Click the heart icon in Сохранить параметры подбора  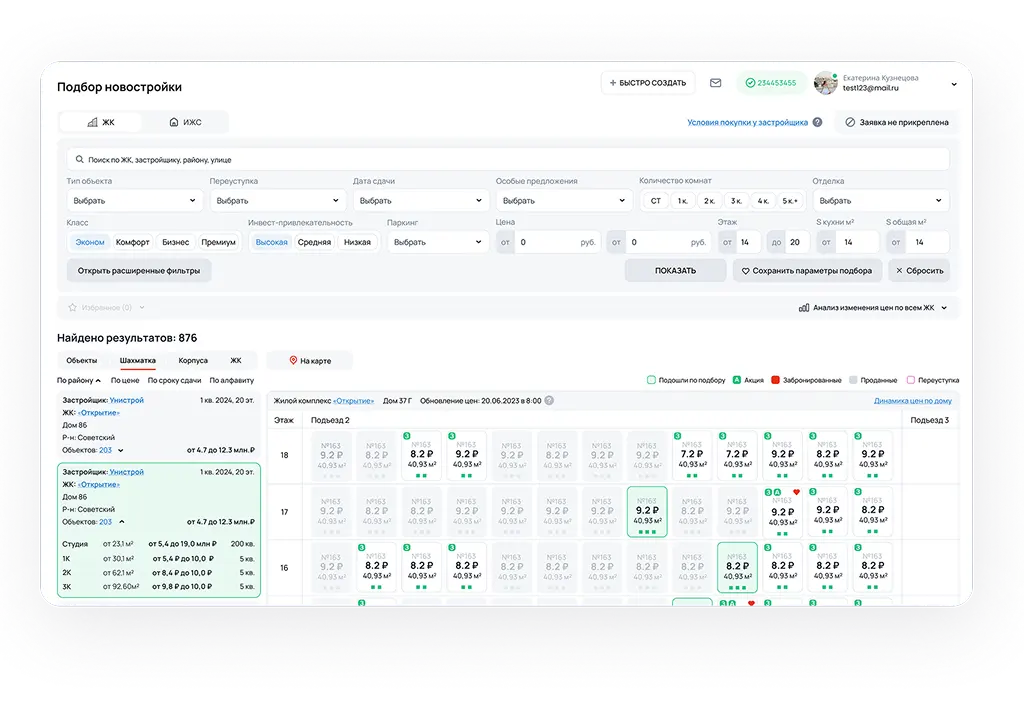745,270
